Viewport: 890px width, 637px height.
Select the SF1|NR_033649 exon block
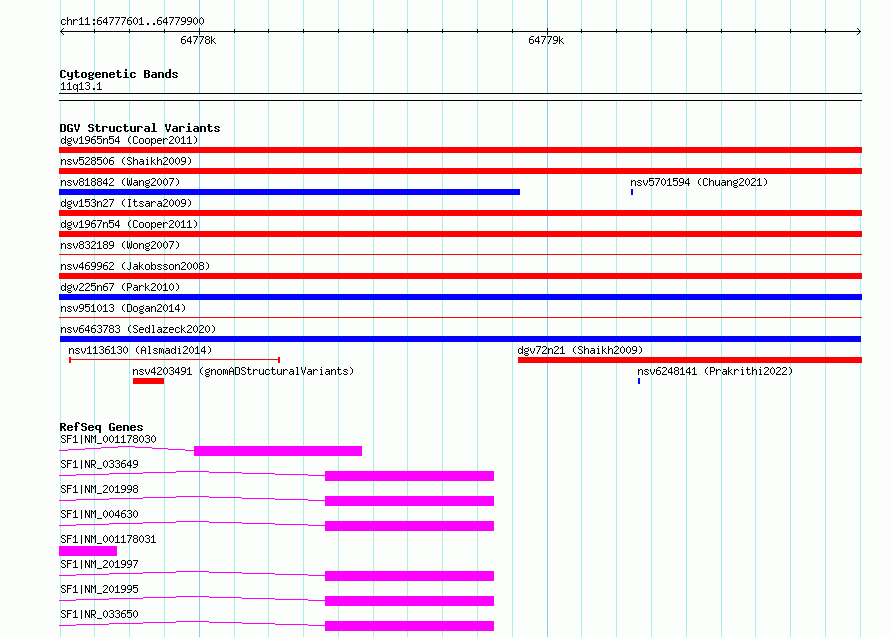coord(409,476)
